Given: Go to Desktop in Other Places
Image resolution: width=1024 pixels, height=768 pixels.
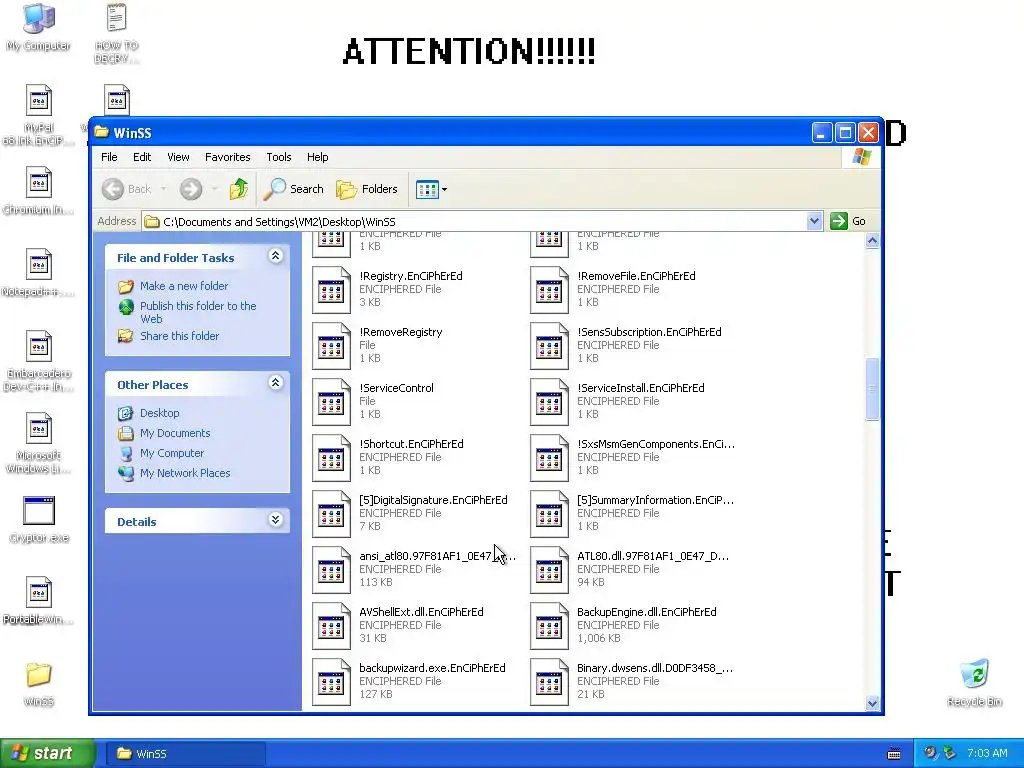Looking at the screenshot, I should point(159,413).
